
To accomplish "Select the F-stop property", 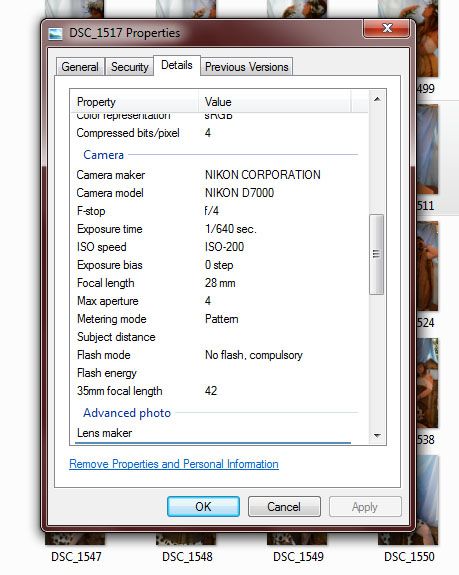I will (x=91, y=211).
